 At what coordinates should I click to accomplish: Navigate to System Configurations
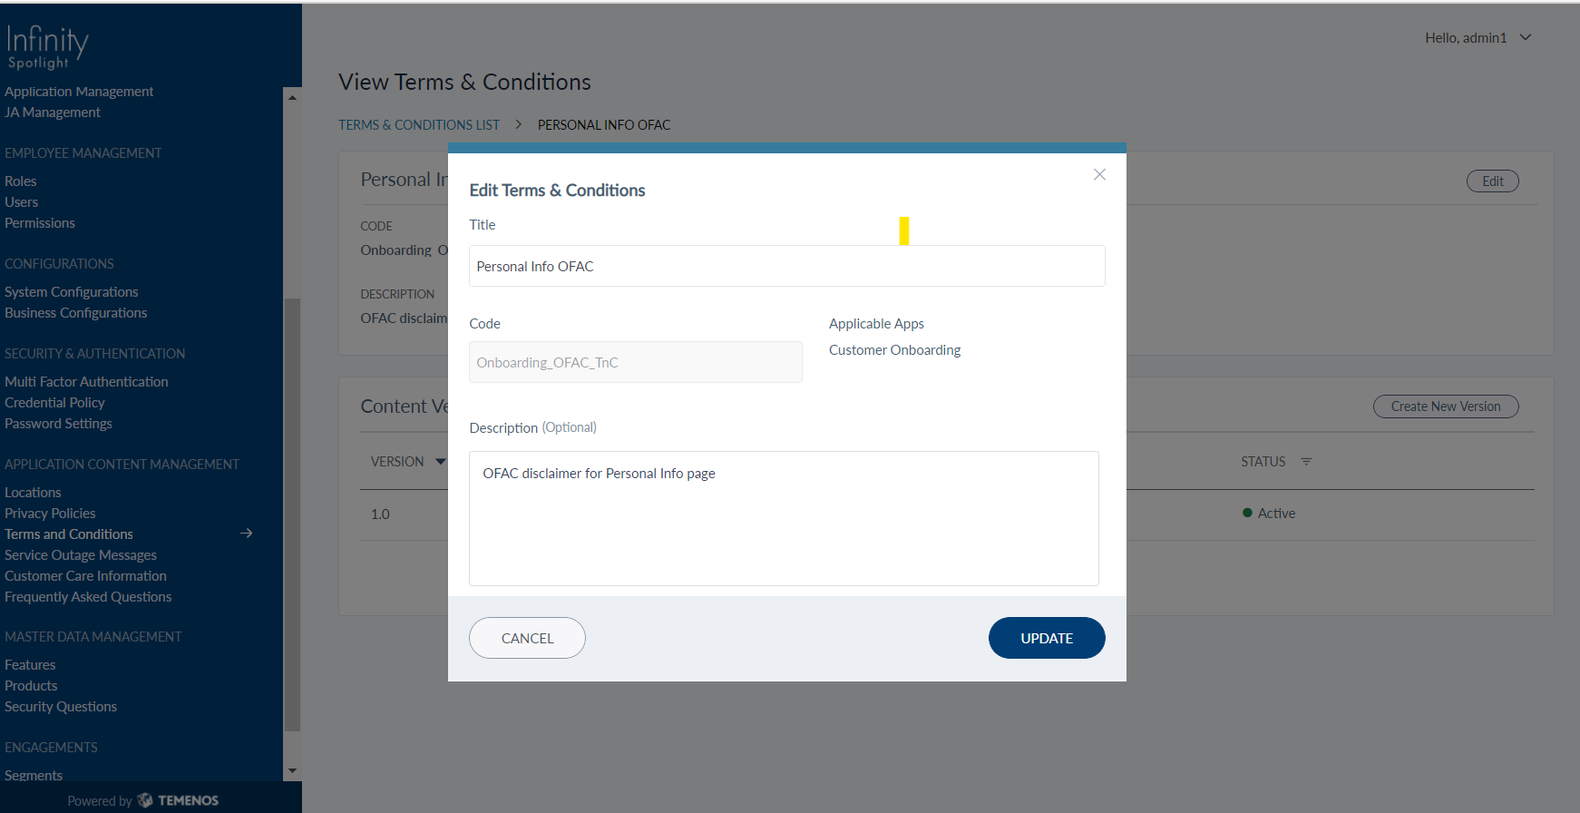(x=71, y=292)
